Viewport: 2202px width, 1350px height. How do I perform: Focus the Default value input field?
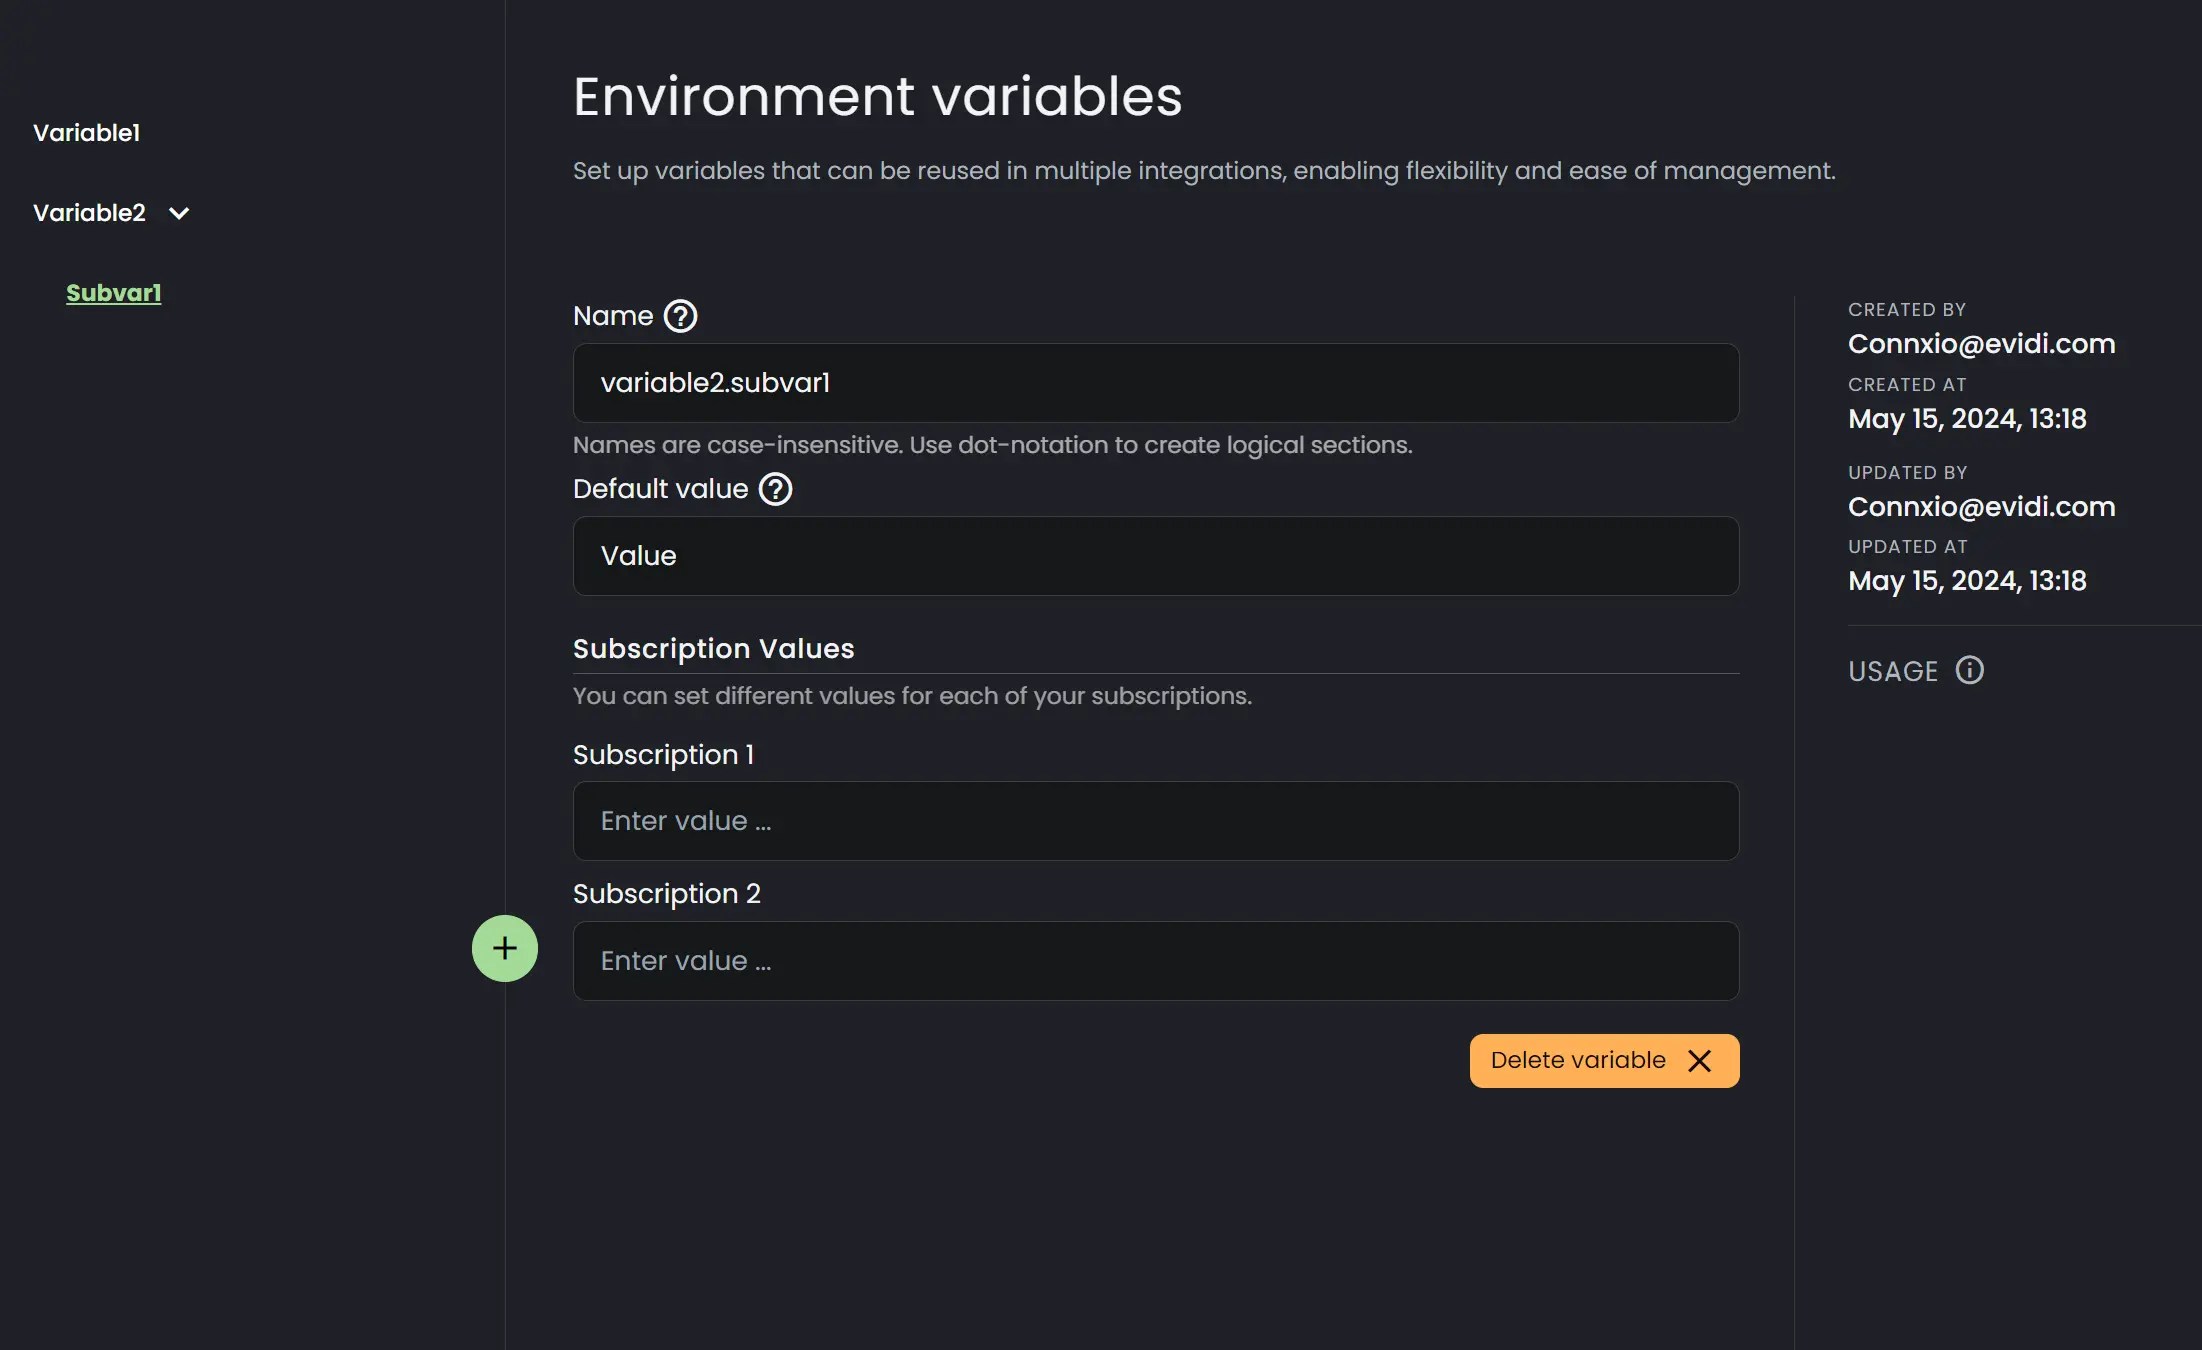(x=1156, y=556)
